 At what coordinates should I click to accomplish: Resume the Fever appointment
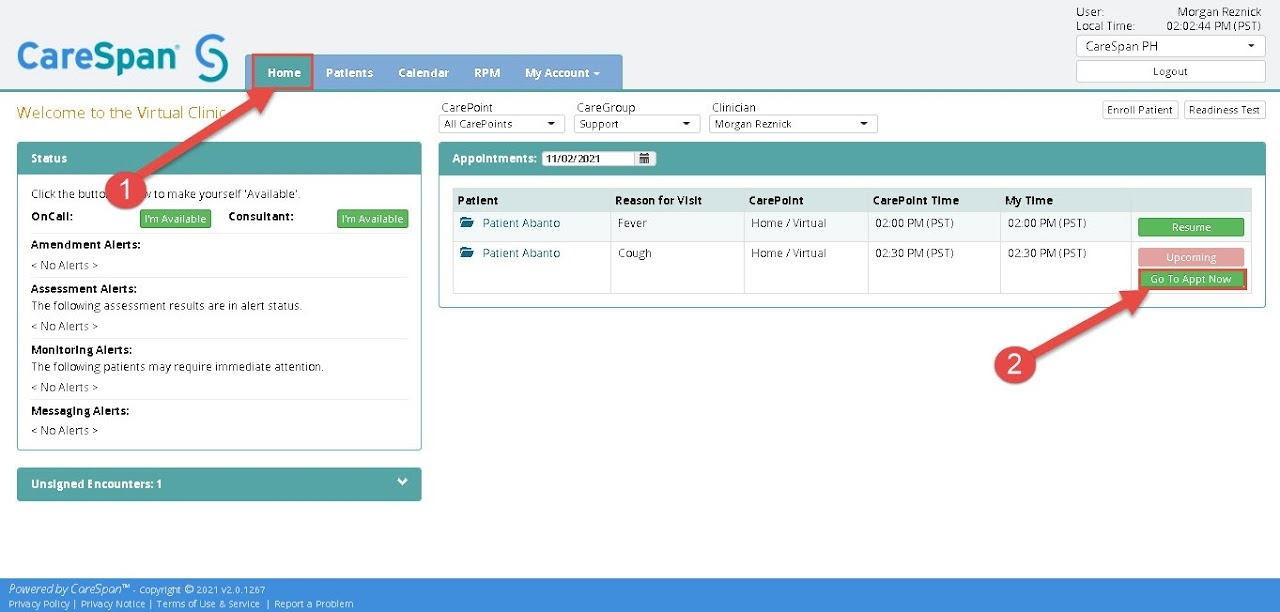(x=1191, y=227)
